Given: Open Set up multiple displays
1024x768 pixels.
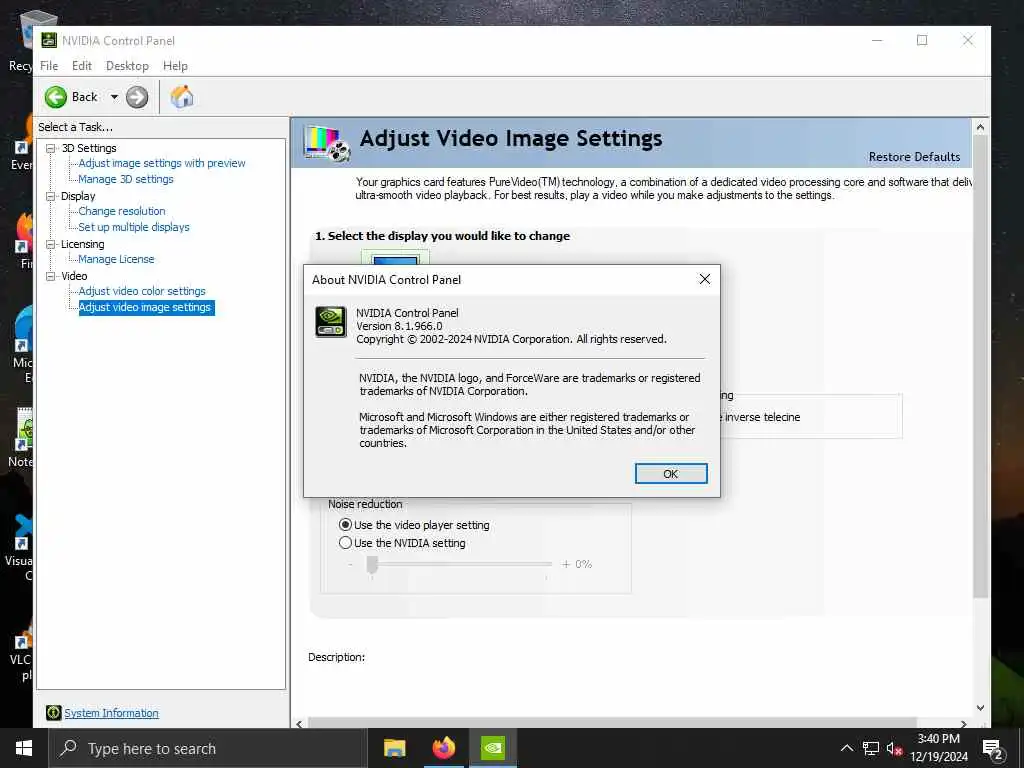Looking at the screenshot, I should (x=133, y=227).
